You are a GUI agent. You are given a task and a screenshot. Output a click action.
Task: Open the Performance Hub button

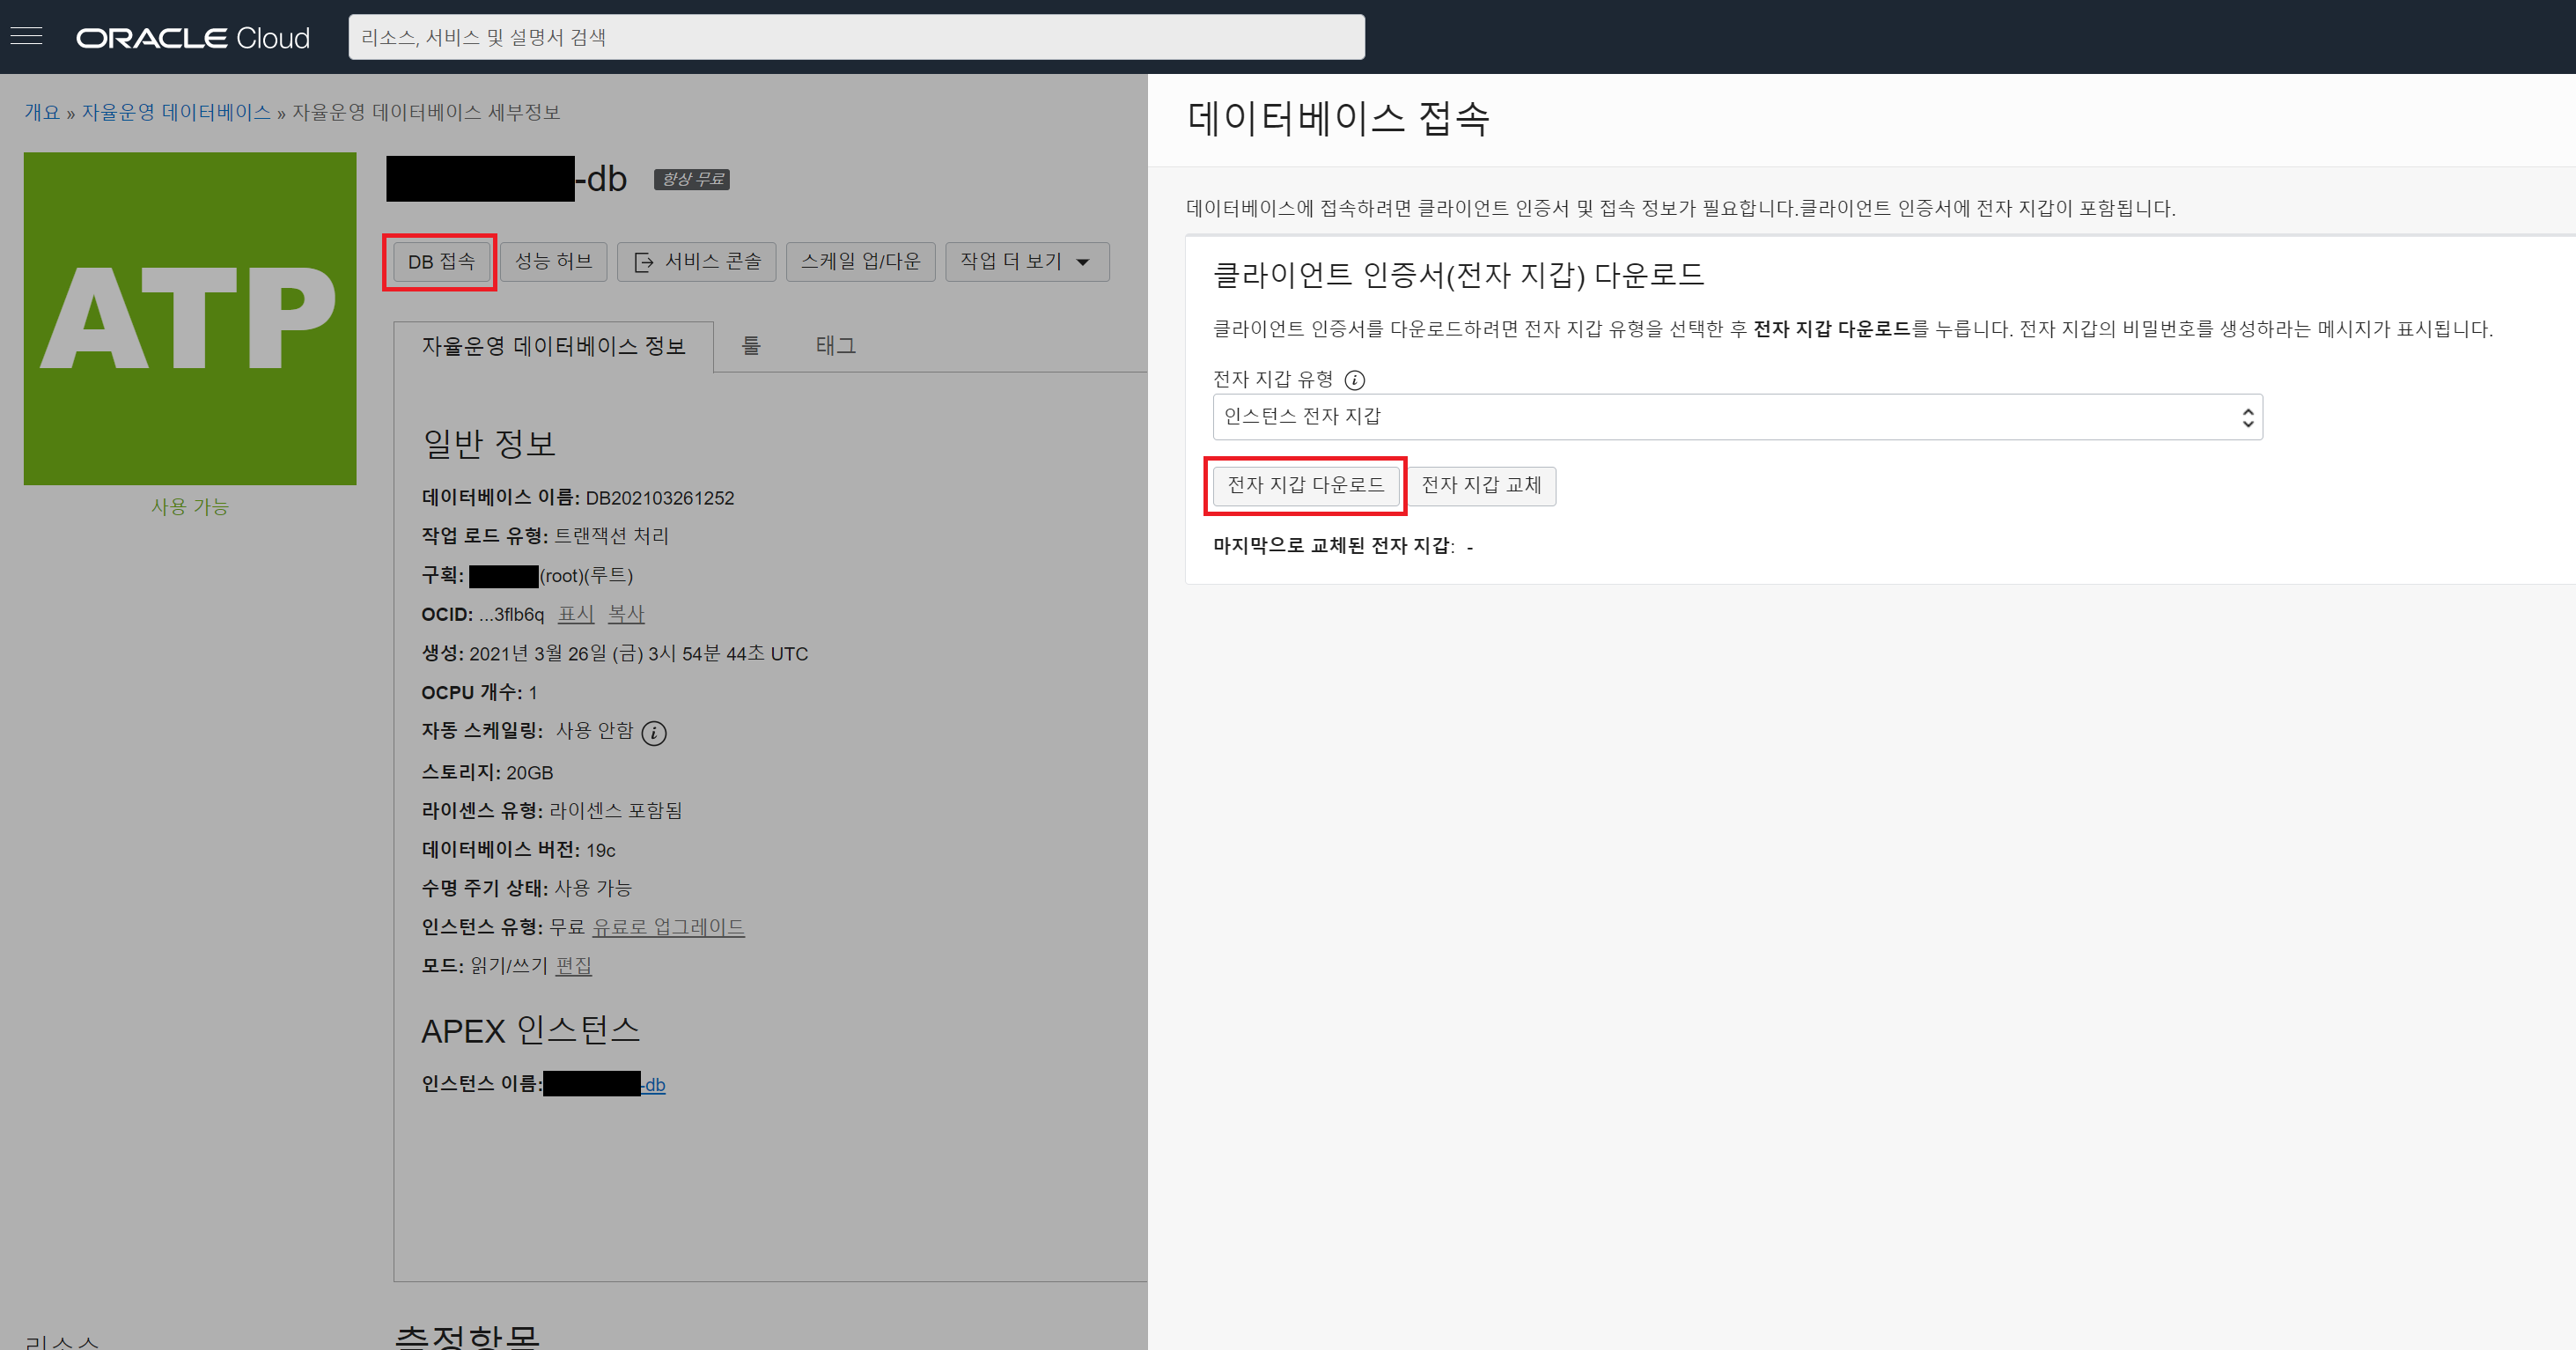point(553,262)
